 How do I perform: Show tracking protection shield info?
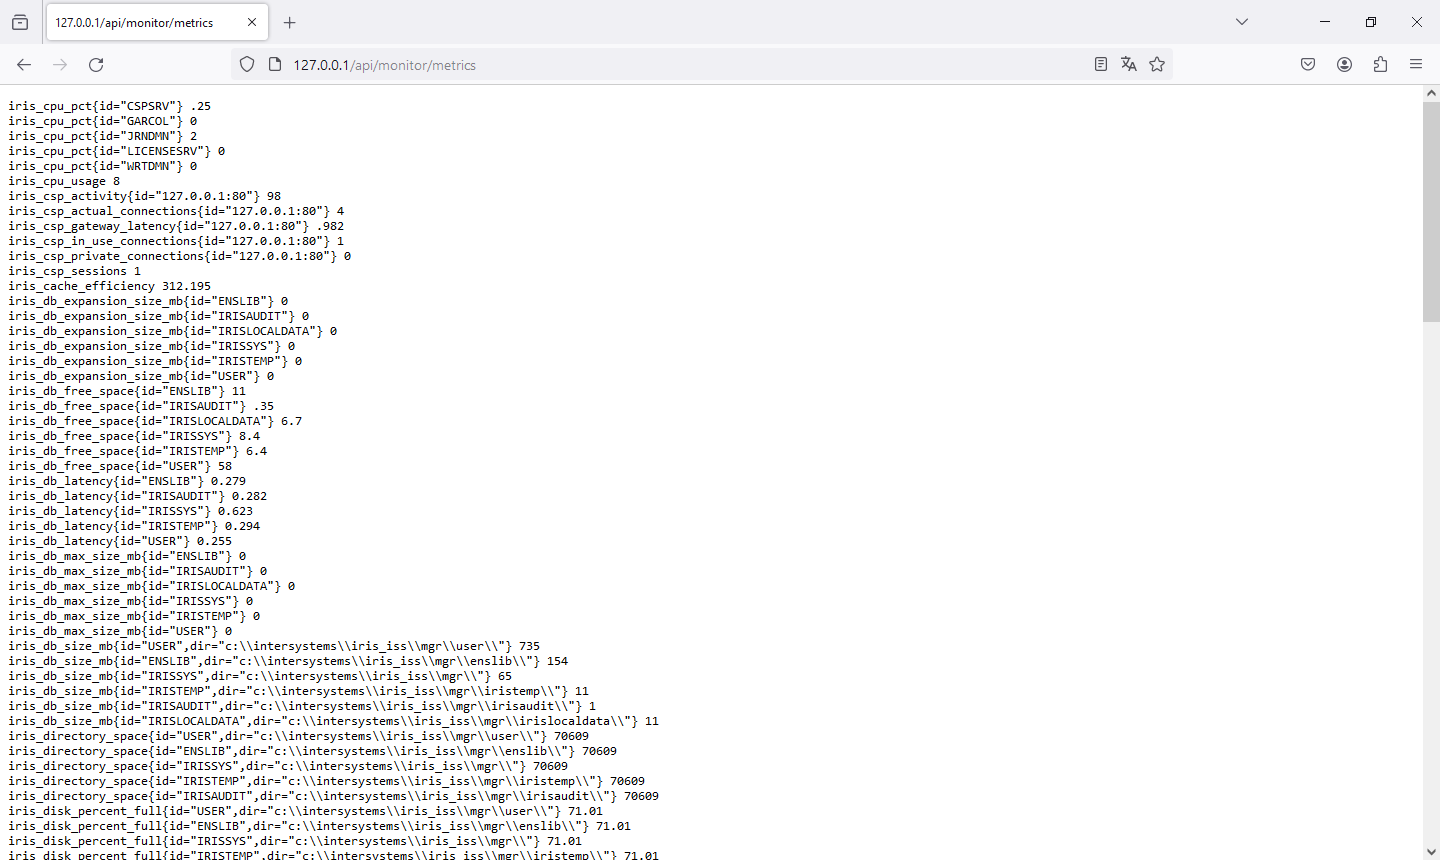(x=247, y=64)
